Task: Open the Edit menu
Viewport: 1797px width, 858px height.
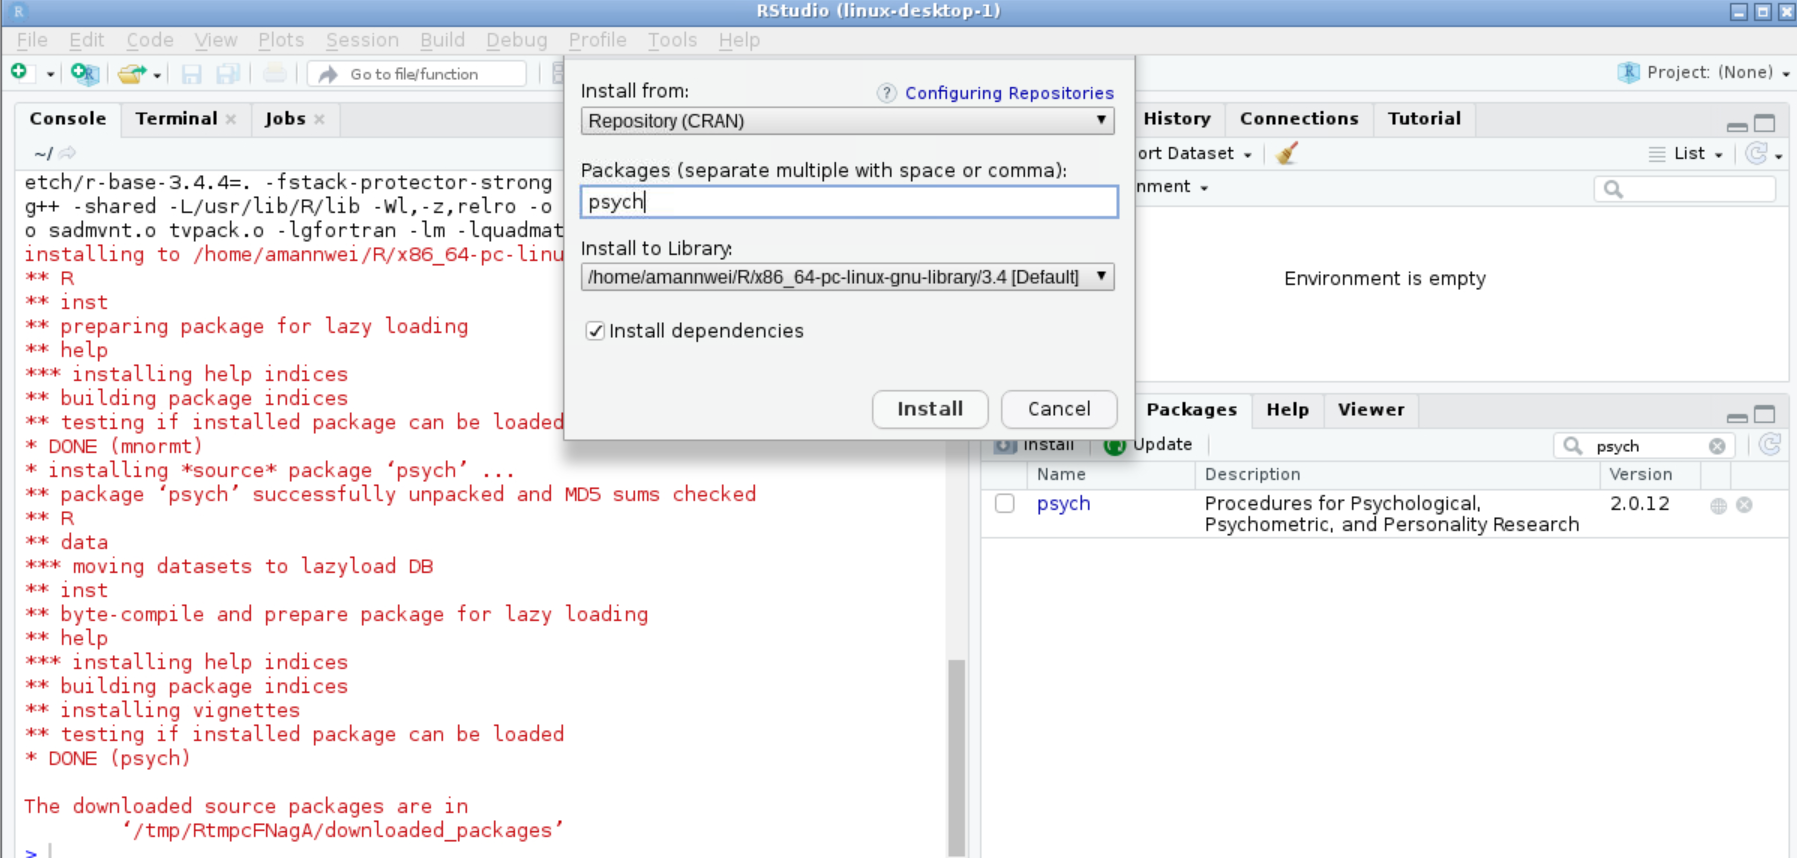Action: click(x=86, y=40)
